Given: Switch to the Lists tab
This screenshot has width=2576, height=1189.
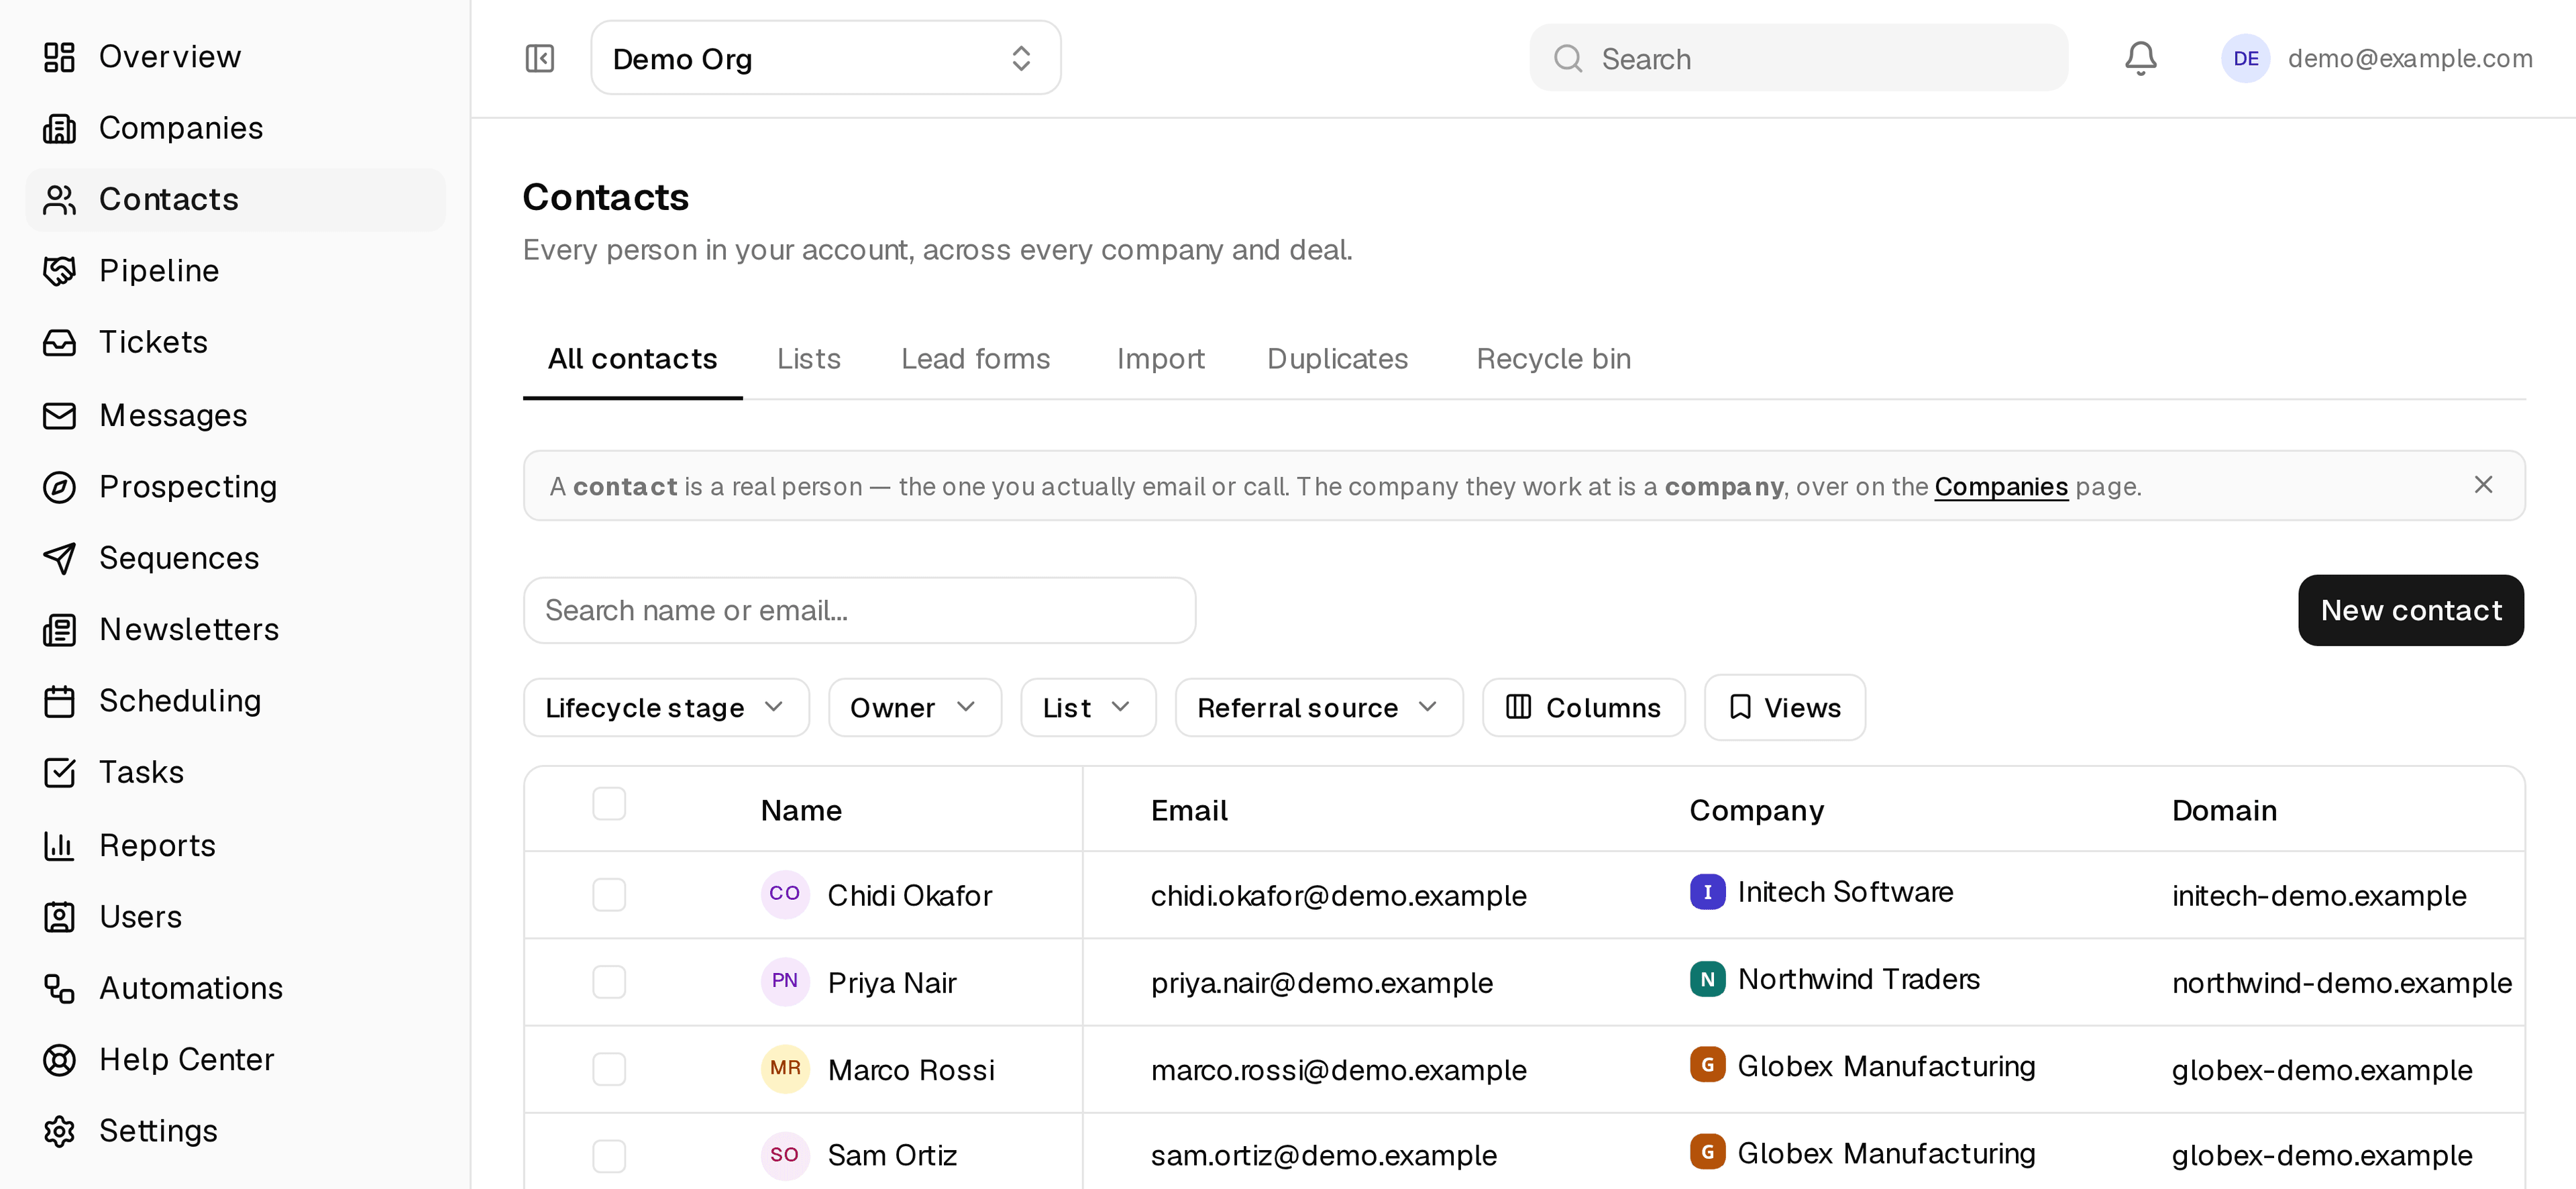Looking at the screenshot, I should click(x=808, y=359).
